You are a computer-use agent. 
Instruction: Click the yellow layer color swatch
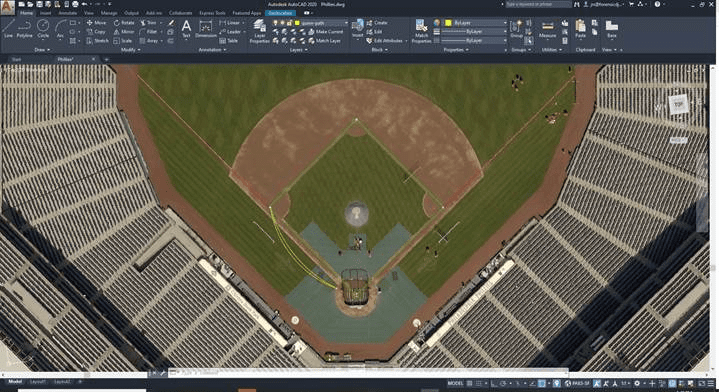(x=297, y=22)
